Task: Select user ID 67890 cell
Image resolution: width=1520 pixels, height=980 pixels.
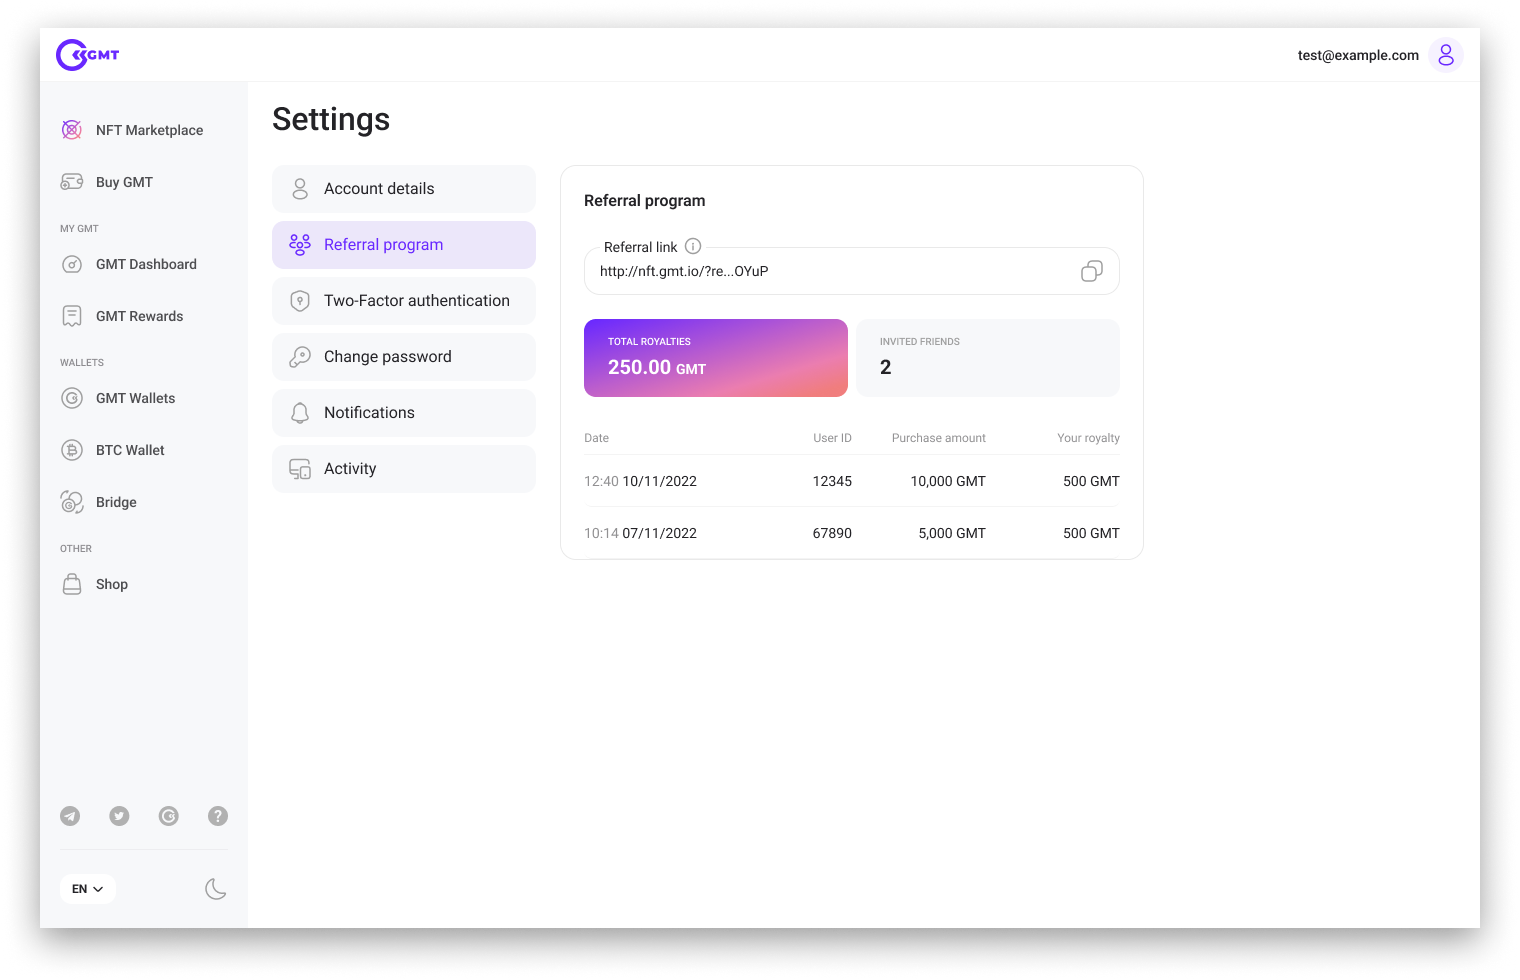Action: (832, 533)
